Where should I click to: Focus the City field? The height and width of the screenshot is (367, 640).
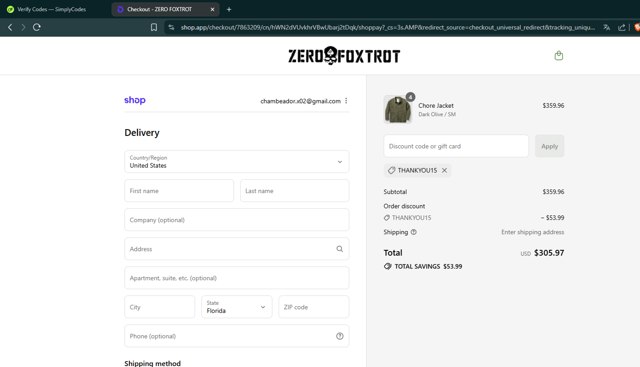(x=160, y=307)
